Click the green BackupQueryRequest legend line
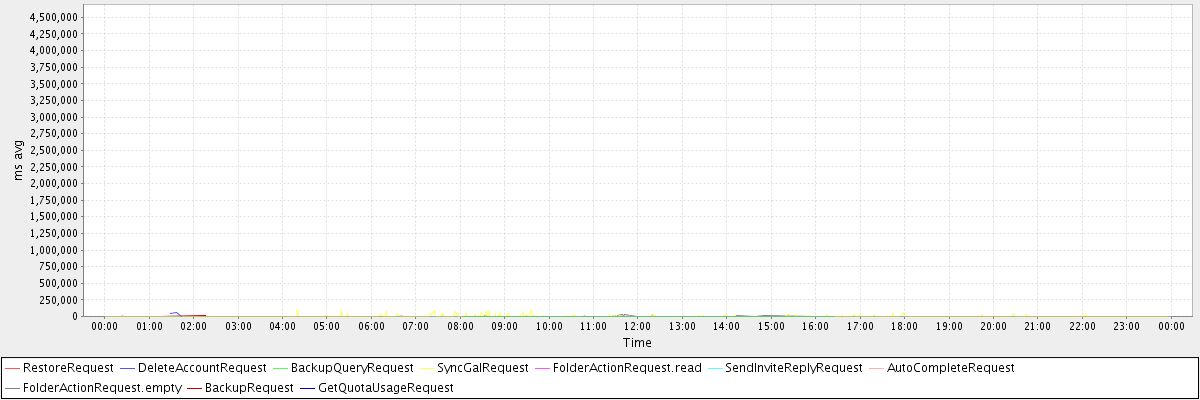The width and height of the screenshot is (1200, 400). coord(262,368)
